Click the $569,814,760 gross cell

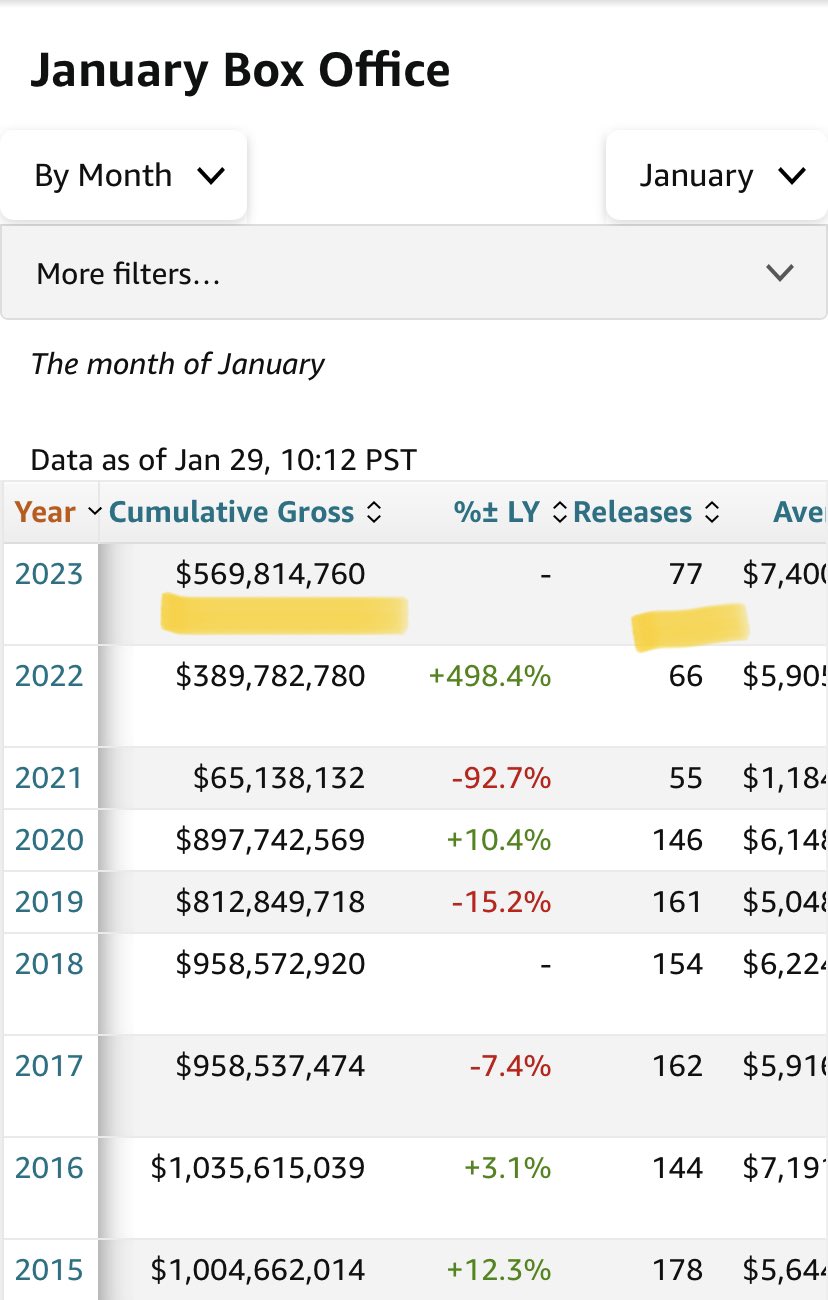point(270,574)
